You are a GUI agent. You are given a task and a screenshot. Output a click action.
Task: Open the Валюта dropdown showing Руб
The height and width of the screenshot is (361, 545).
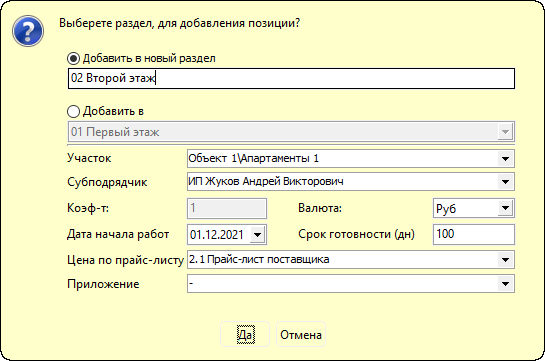(505, 208)
